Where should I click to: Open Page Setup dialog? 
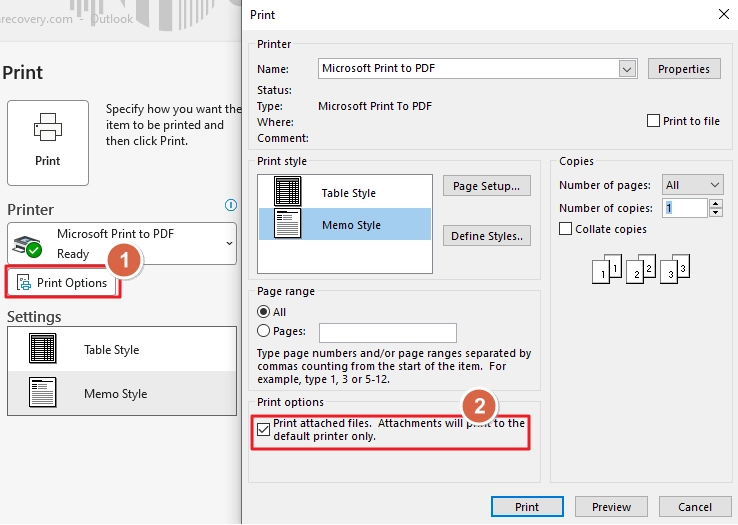click(x=487, y=186)
